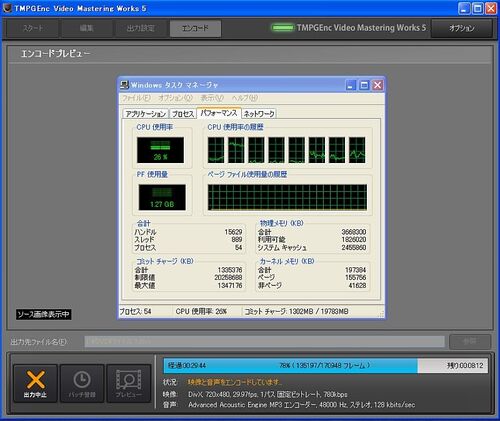Click the 経過 00:29:44 elapsed time text
The image size is (500, 421).
pyautogui.click(x=187, y=366)
